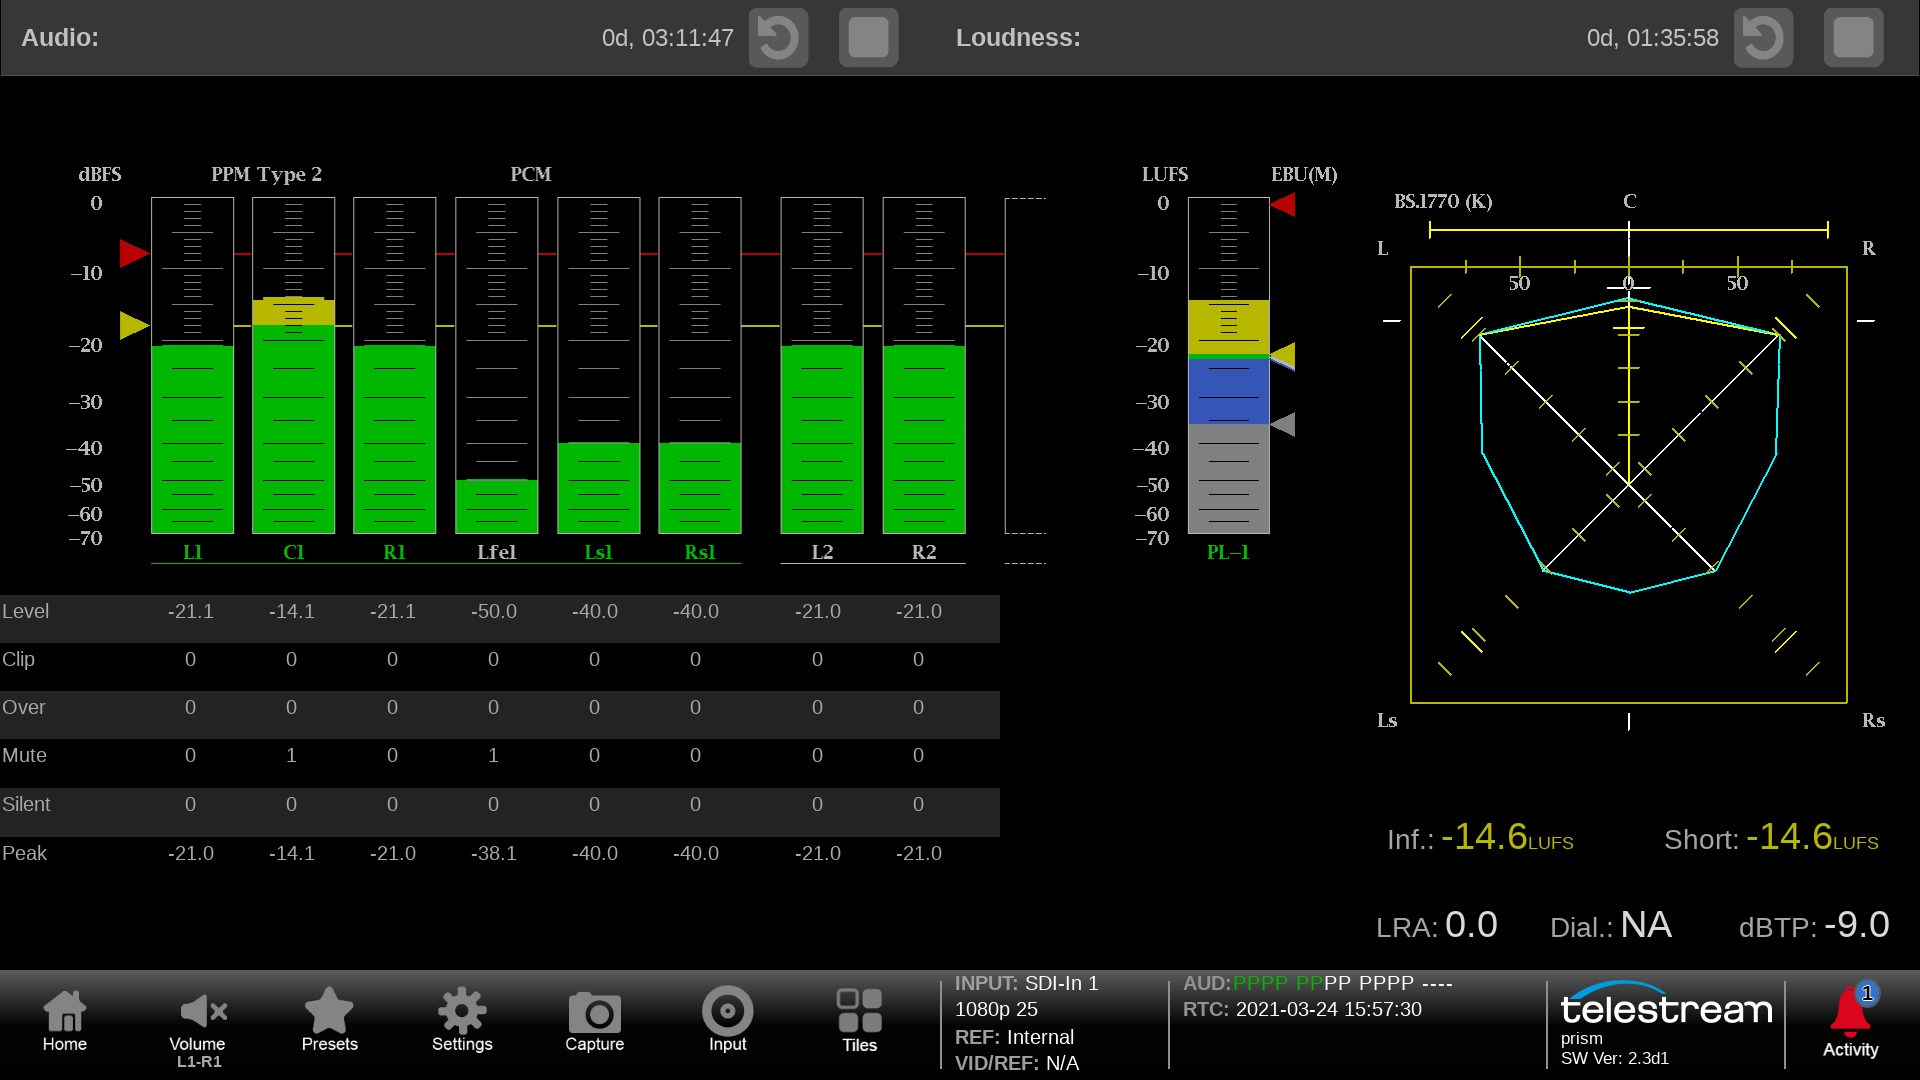The width and height of the screenshot is (1920, 1080).
Task: Select the red dBFS peak threshold marker
Action: (x=134, y=253)
